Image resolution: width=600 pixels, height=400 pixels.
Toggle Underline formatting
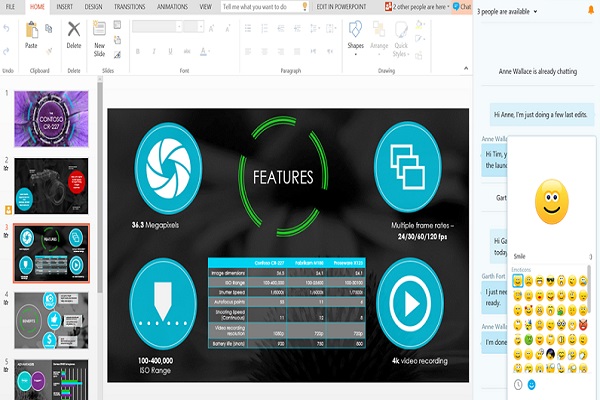coord(170,51)
